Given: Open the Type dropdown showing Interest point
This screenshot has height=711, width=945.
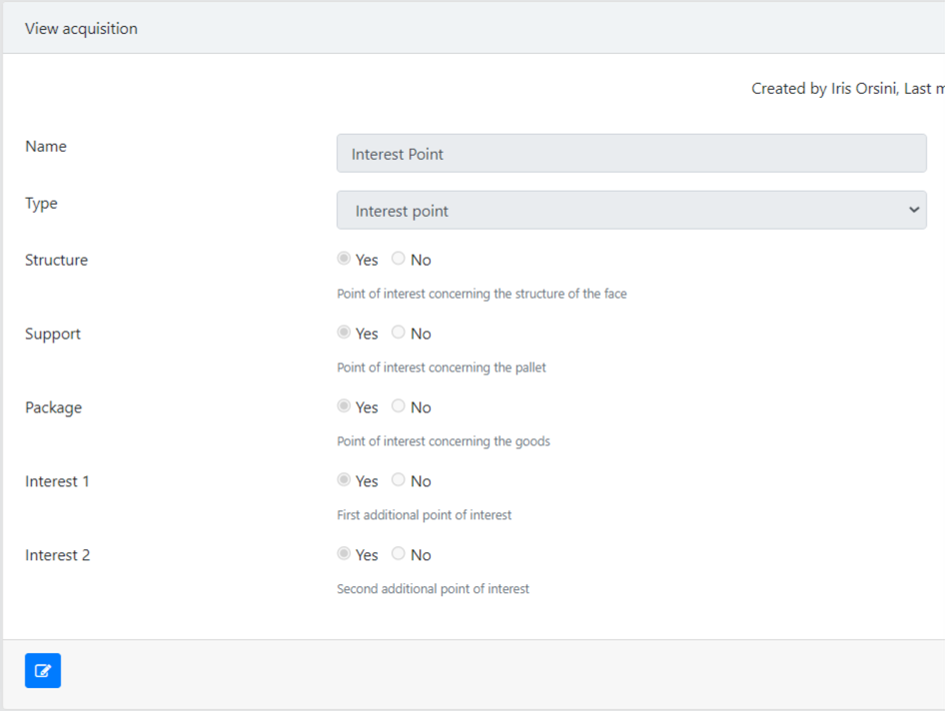Looking at the screenshot, I should pos(631,210).
